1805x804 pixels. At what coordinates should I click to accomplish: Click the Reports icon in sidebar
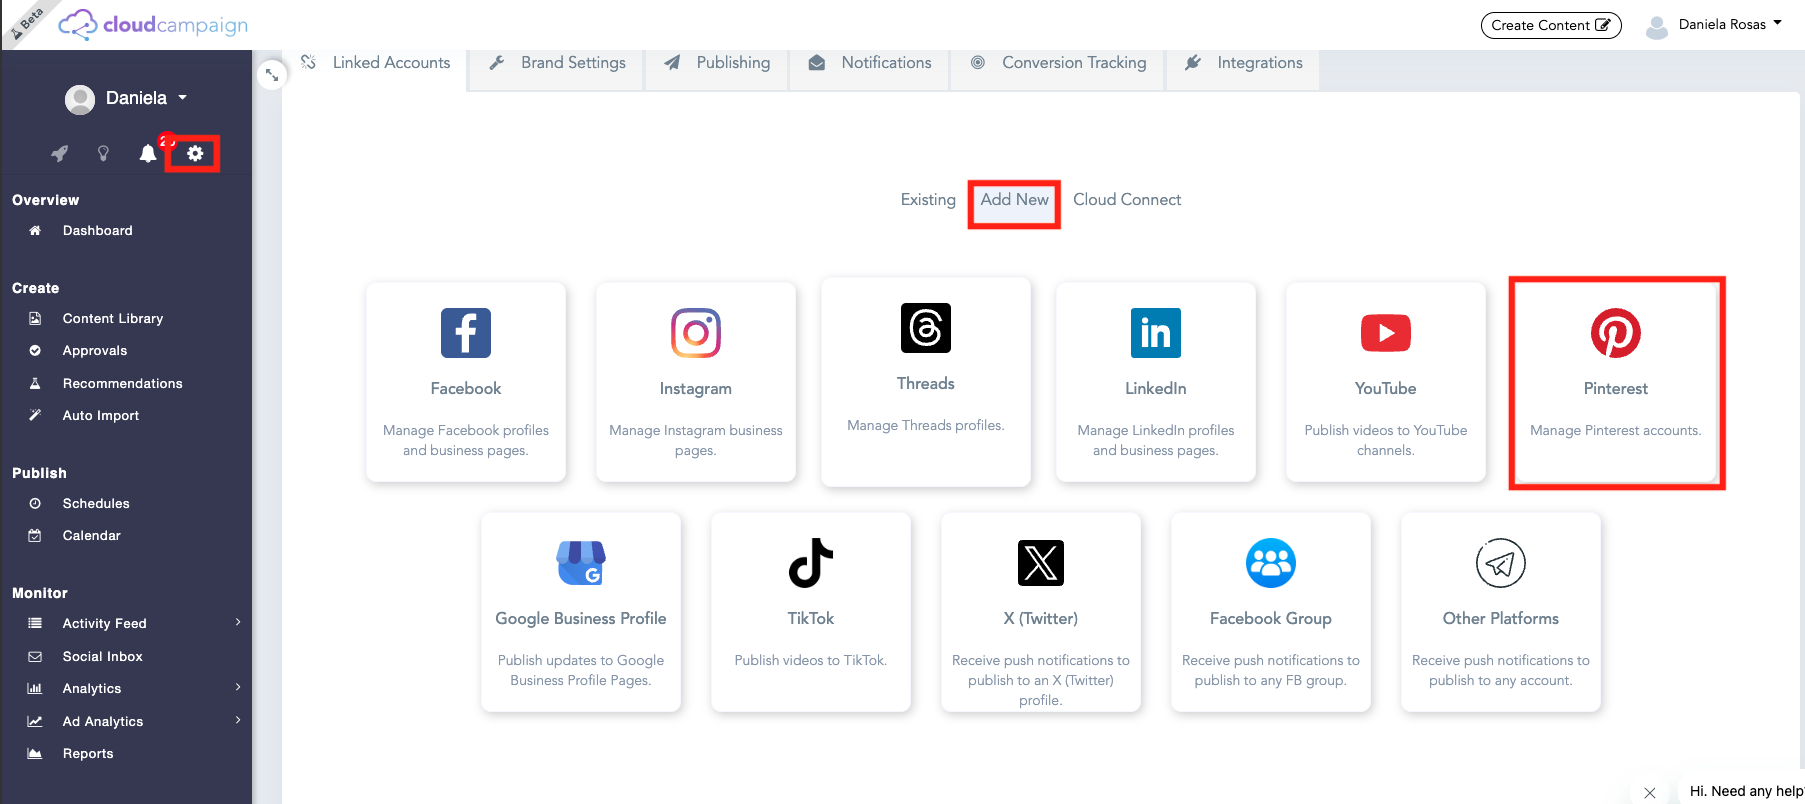click(35, 753)
